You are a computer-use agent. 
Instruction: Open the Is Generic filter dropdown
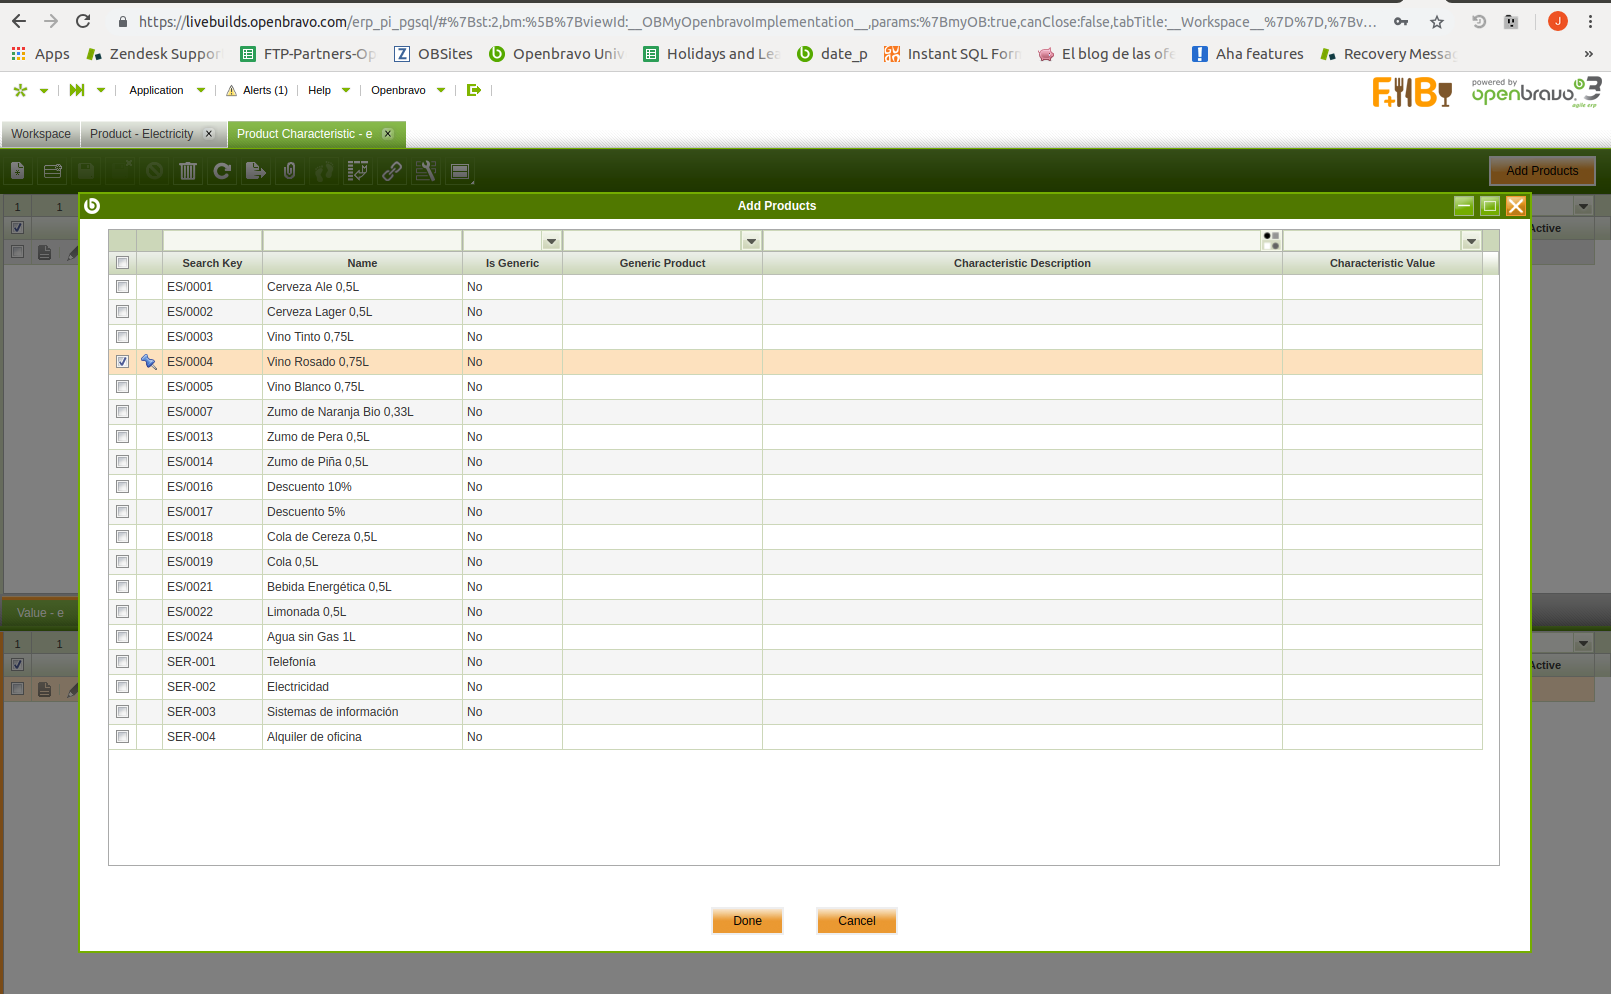tap(551, 241)
